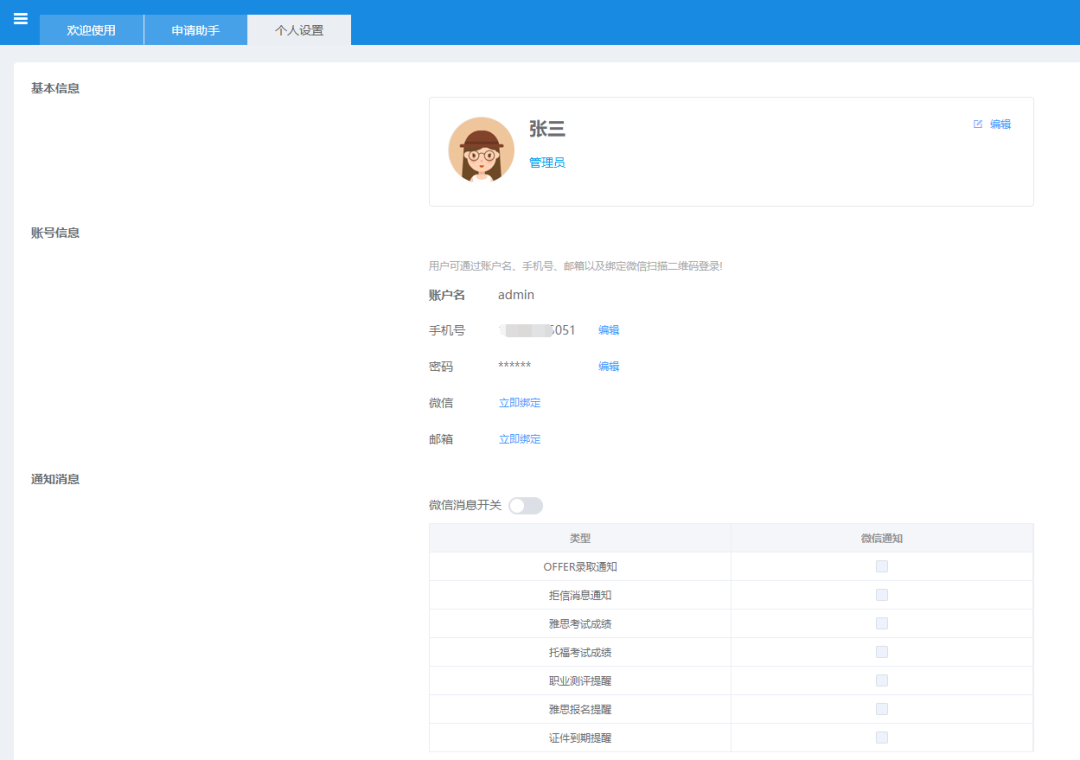1080x760 pixels.
Task: Switch to the 欢迎使用 tab
Action: pyautogui.click(x=91, y=30)
